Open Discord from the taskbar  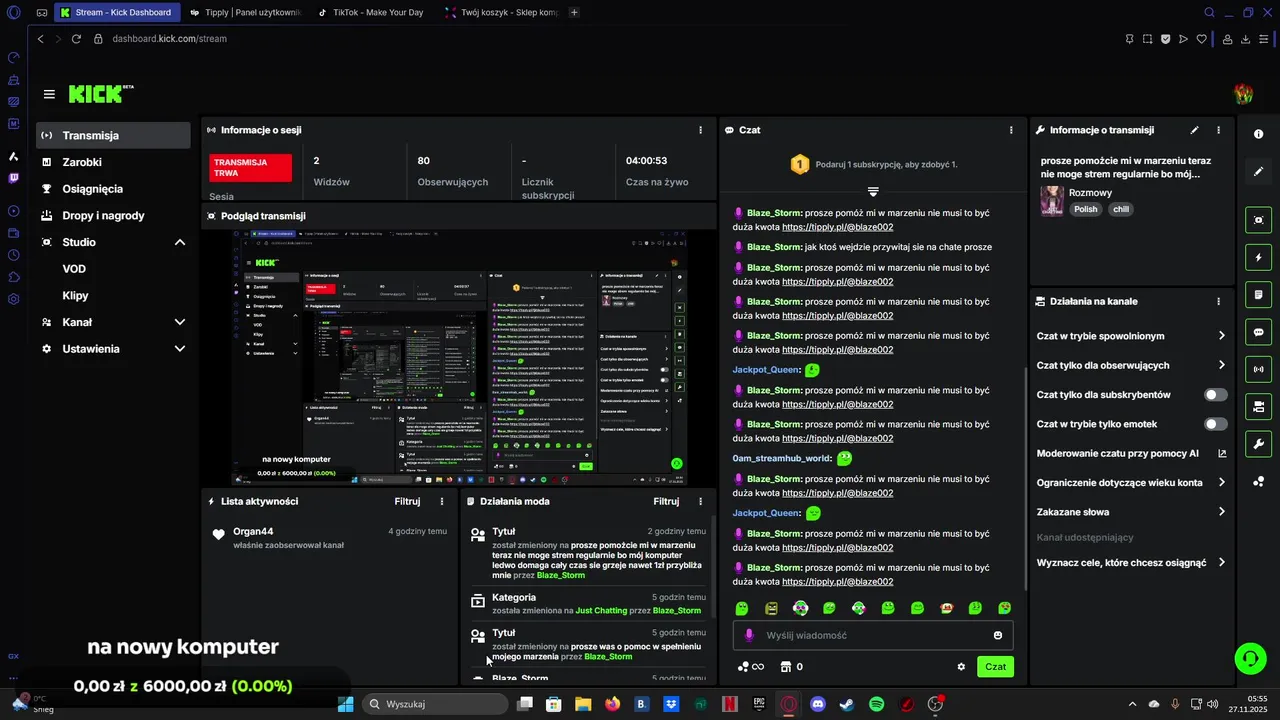(x=818, y=704)
